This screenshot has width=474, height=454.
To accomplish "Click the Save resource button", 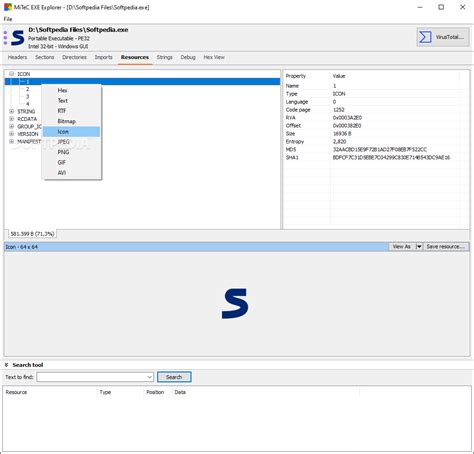I will coord(446,247).
